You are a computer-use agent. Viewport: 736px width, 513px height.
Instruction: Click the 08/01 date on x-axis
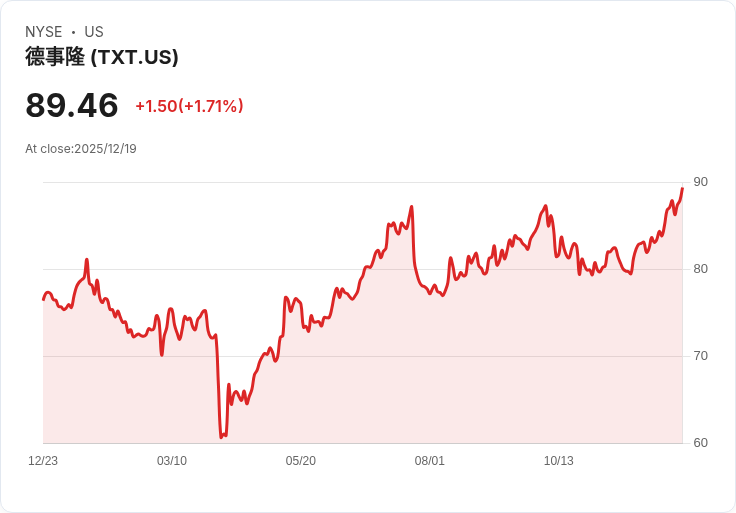coord(430,461)
